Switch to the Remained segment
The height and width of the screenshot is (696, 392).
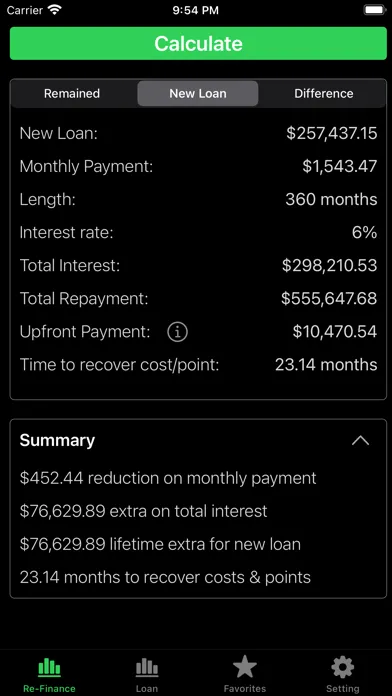[72, 94]
